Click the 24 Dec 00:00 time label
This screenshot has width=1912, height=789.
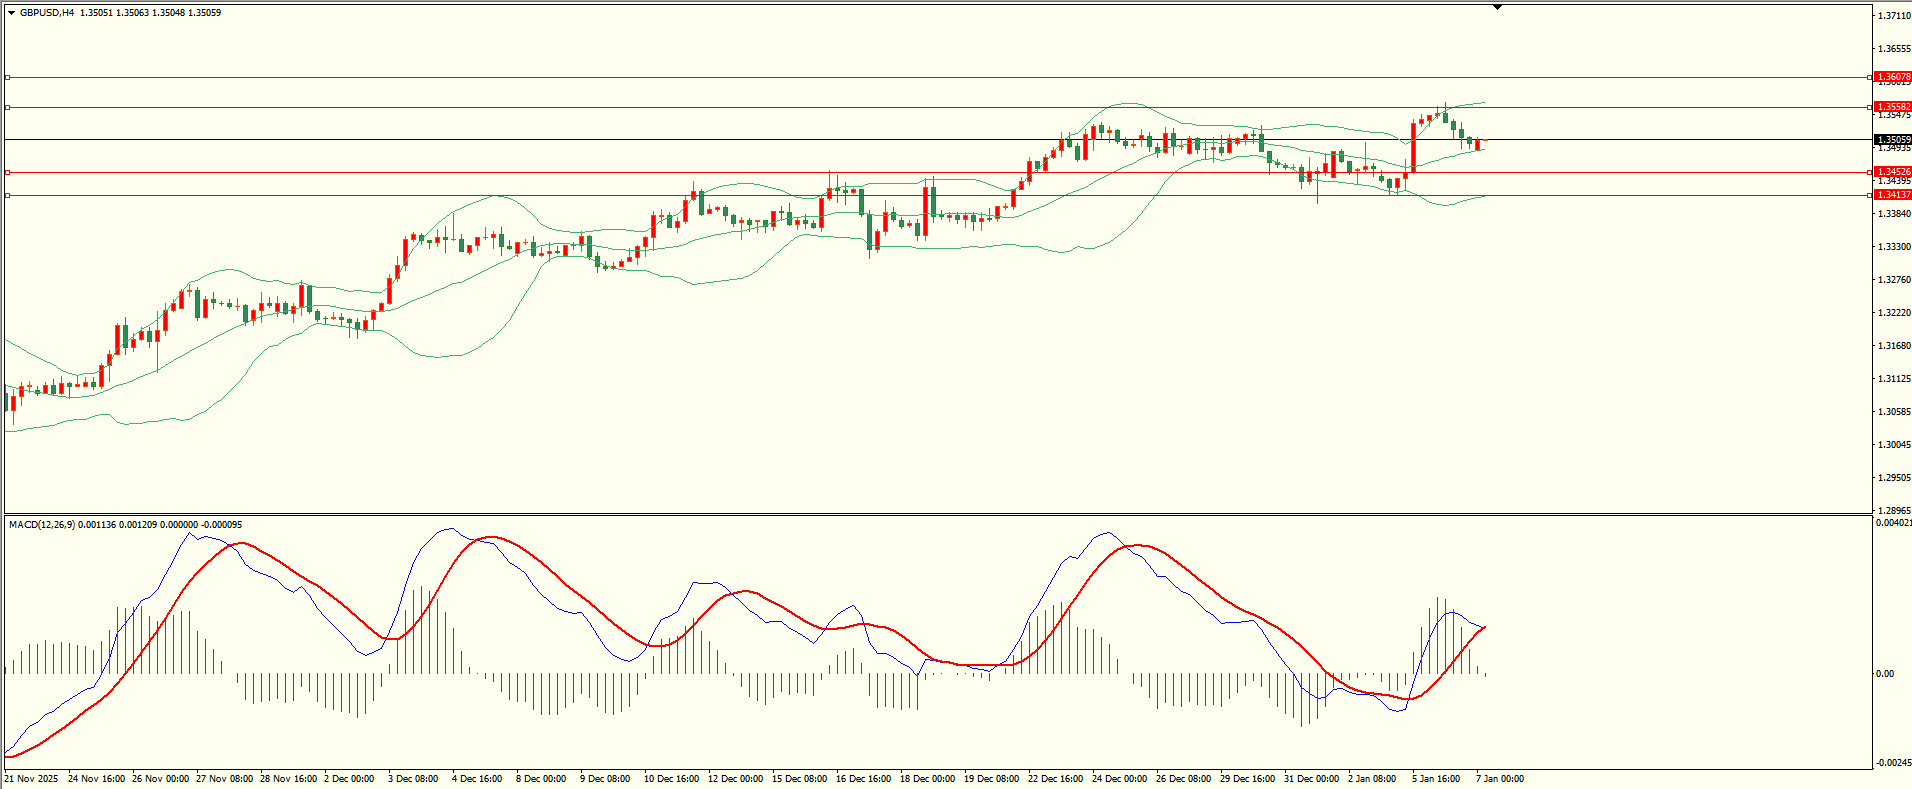[x=1119, y=779]
